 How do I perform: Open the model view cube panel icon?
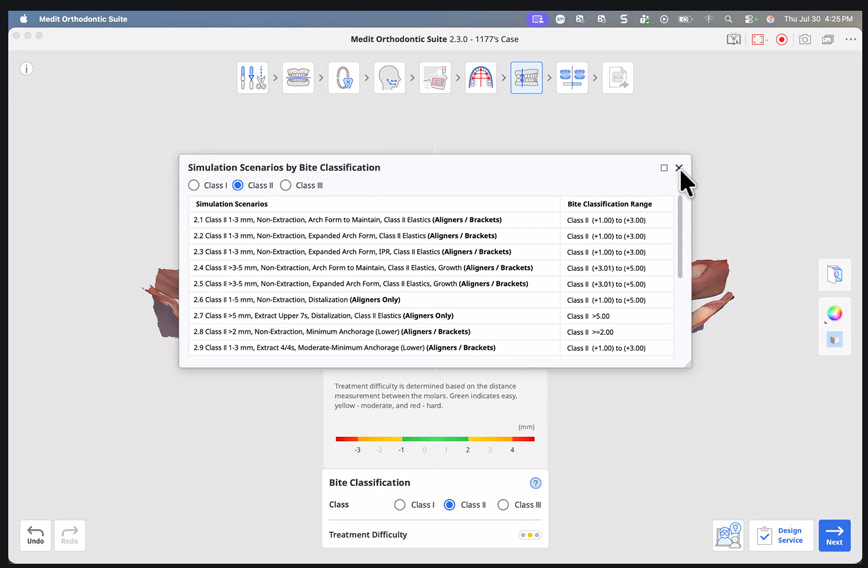[x=834, y=275]
